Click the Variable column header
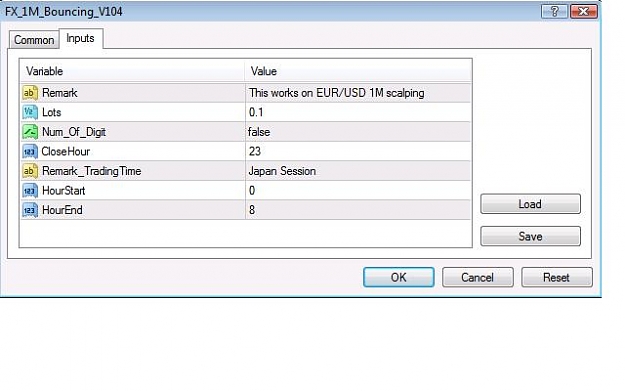The height and width of the screenshot is (391, 625). click(x=132, y=71)
